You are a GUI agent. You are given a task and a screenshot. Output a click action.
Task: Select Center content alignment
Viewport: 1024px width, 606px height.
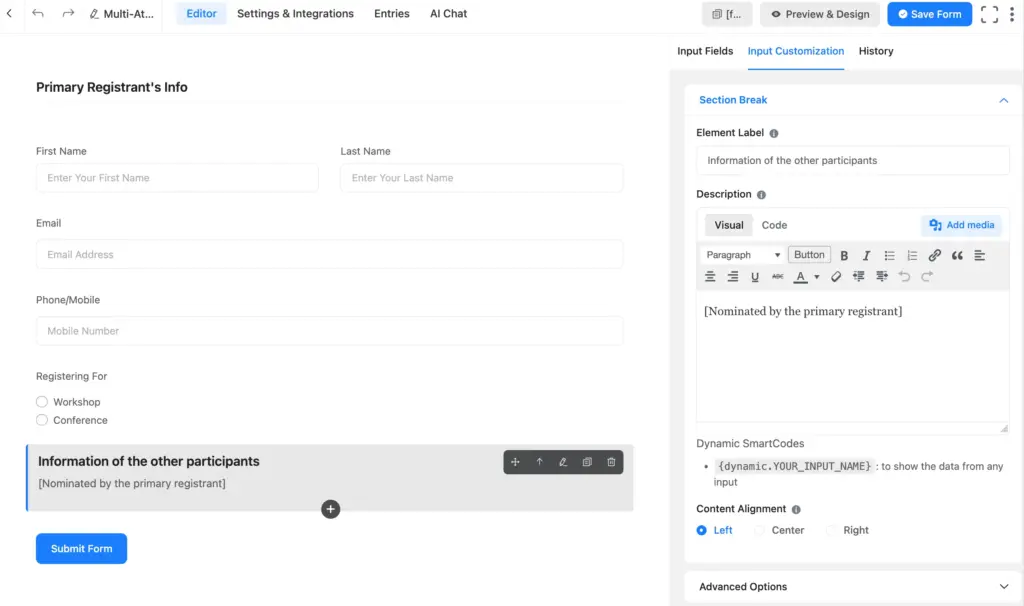click(759, 530)
